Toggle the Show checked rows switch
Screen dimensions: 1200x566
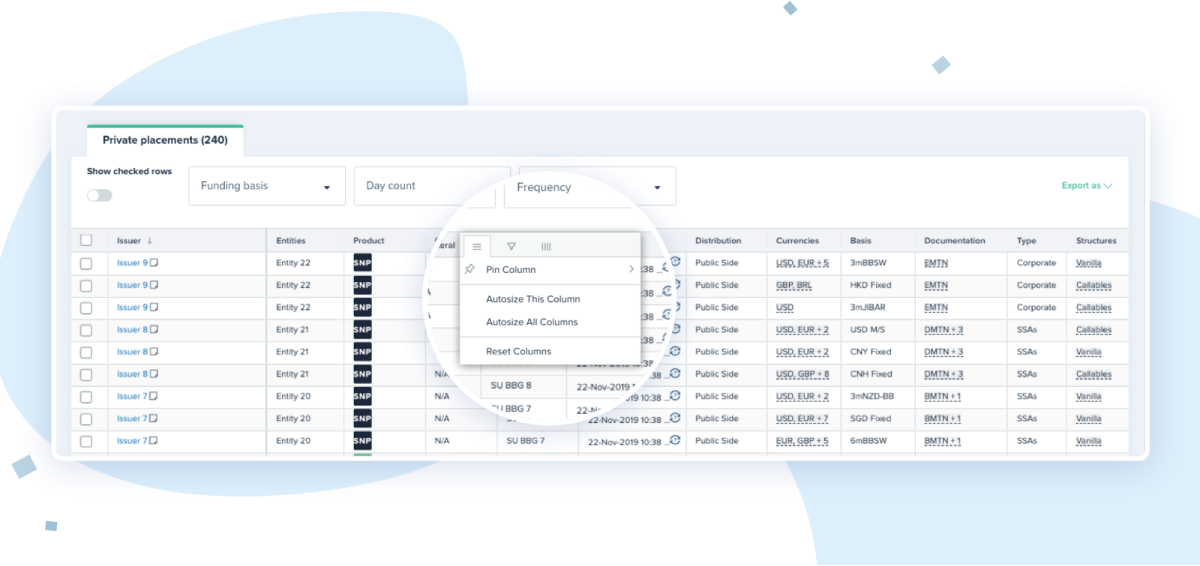pos(100,195)
